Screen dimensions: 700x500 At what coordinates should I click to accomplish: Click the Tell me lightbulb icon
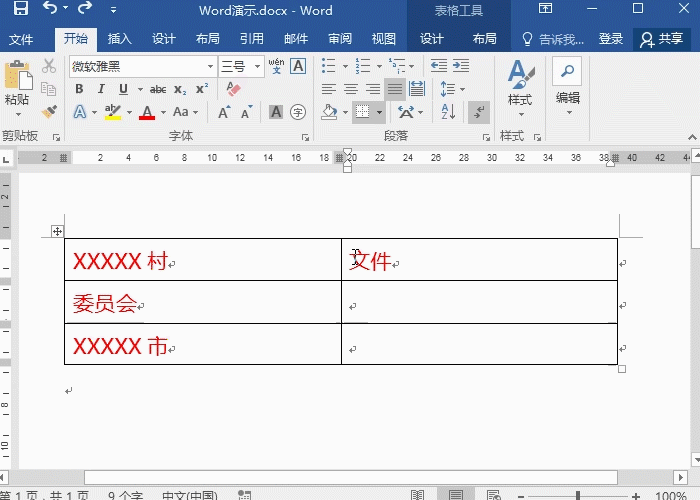pyautogui.click(x=527, y=39)
